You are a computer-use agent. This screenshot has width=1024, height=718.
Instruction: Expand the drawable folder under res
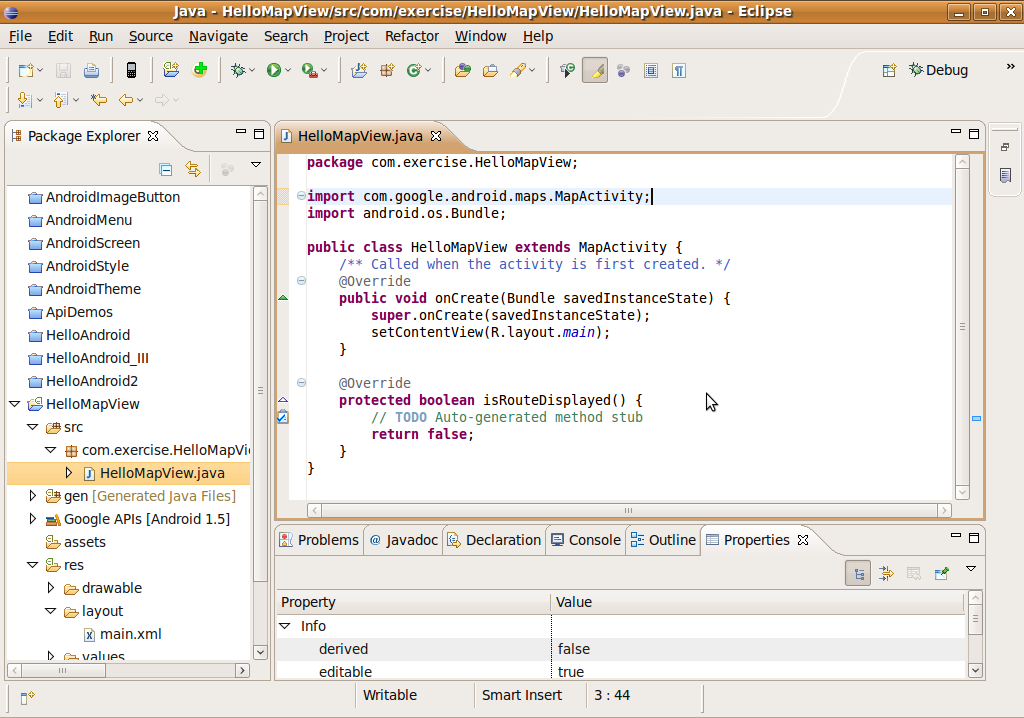[x=51, y=588]
